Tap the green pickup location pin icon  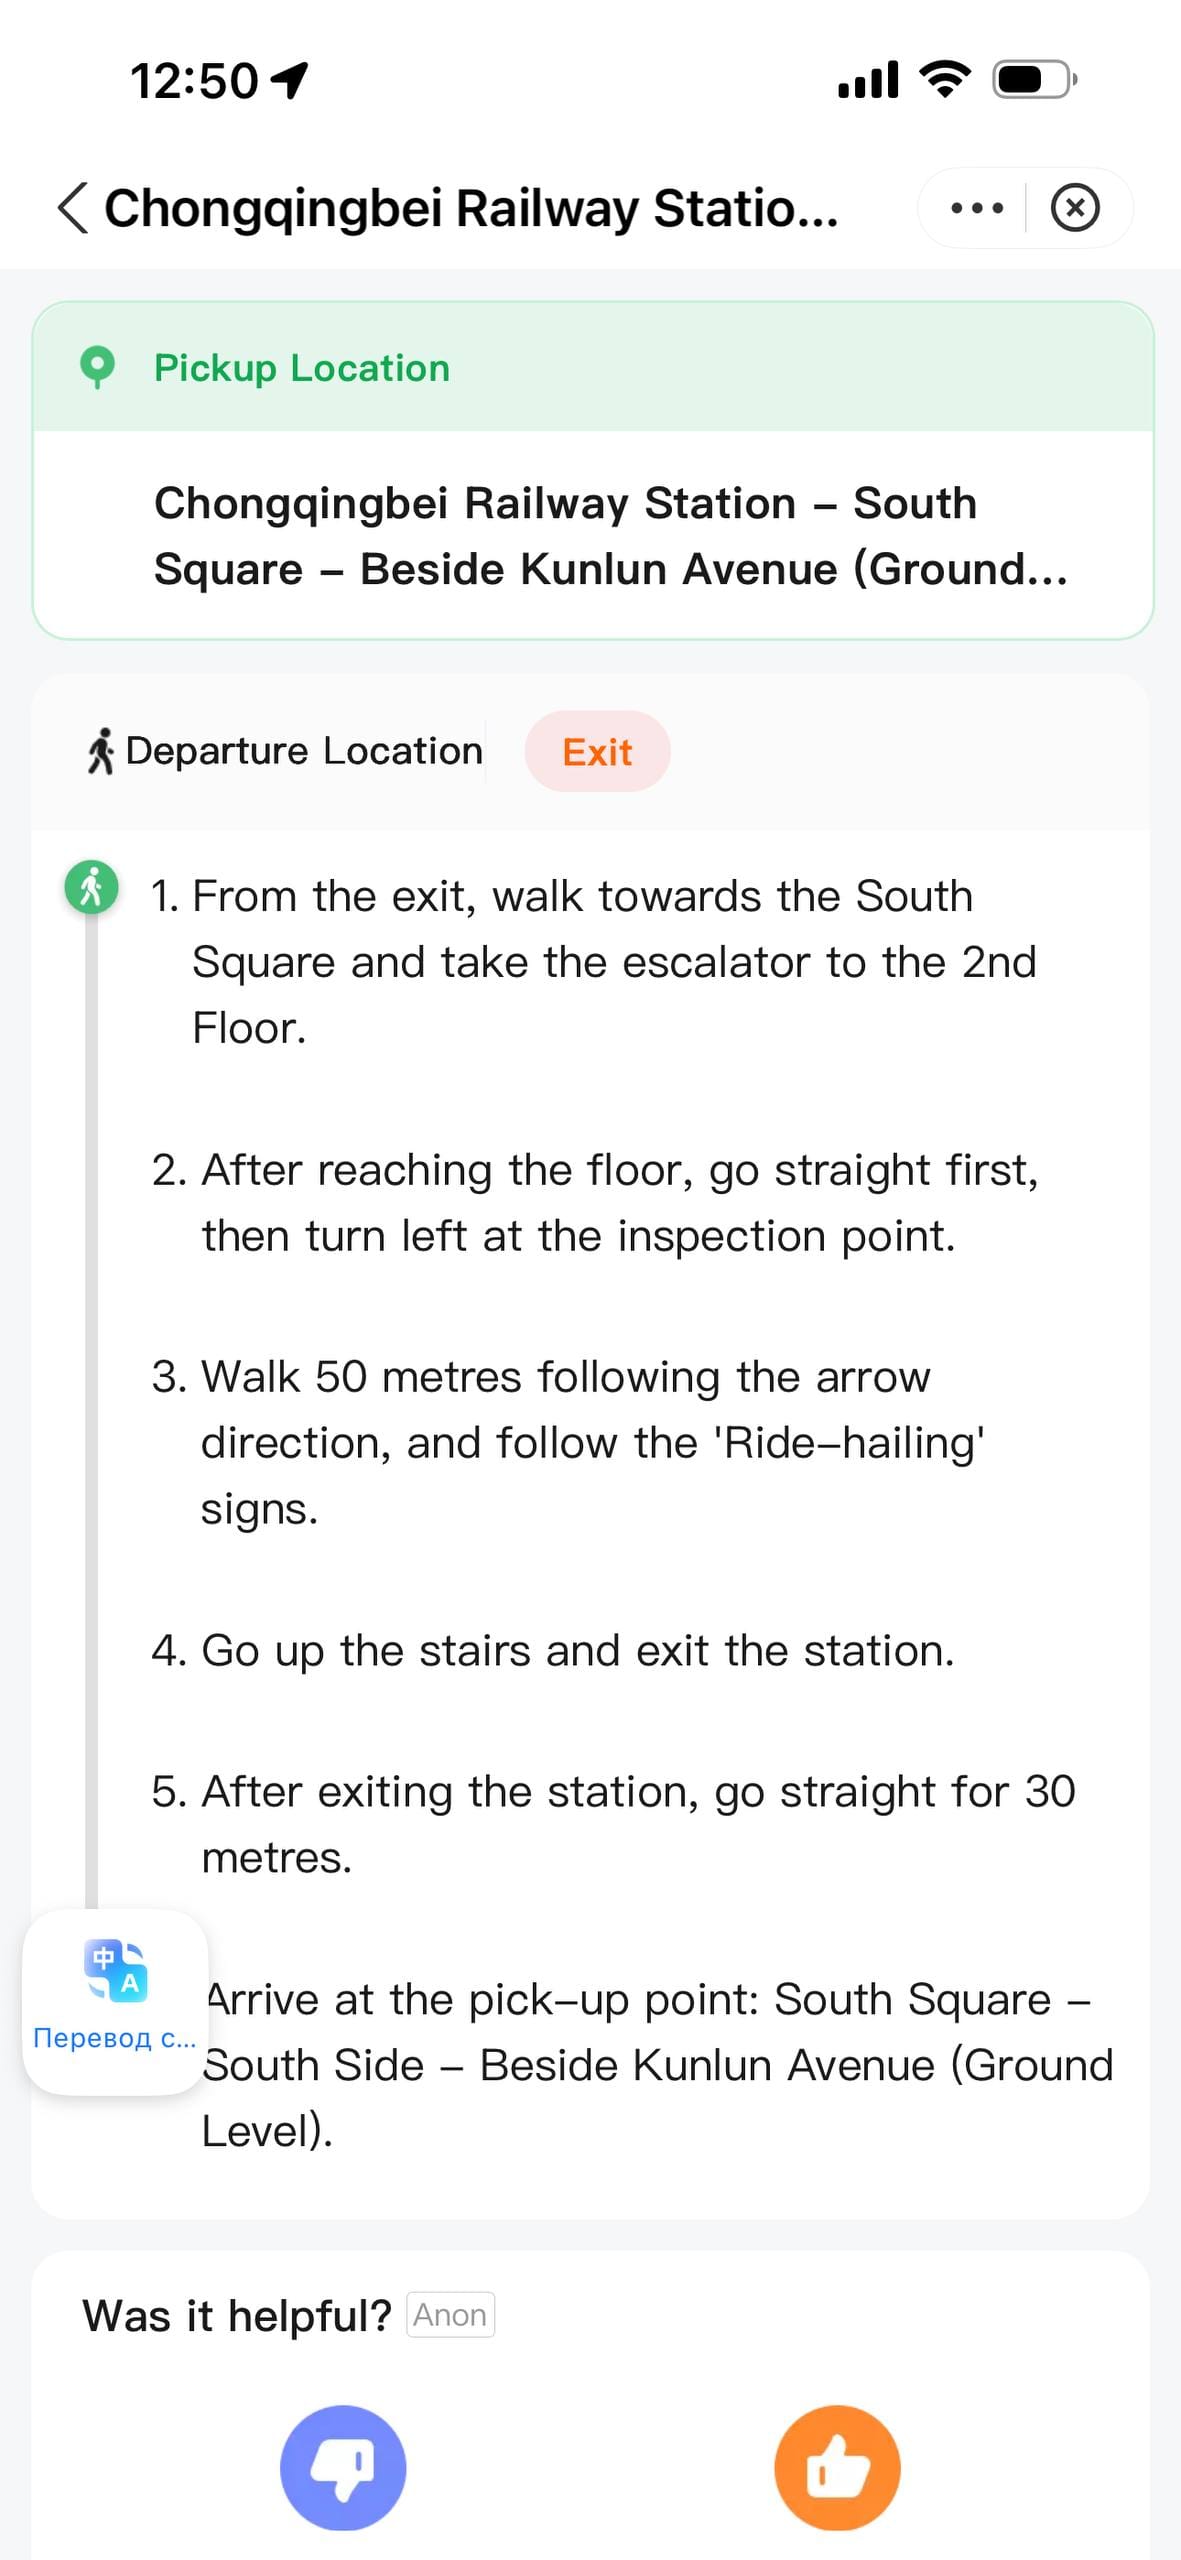tap(97, 367)
